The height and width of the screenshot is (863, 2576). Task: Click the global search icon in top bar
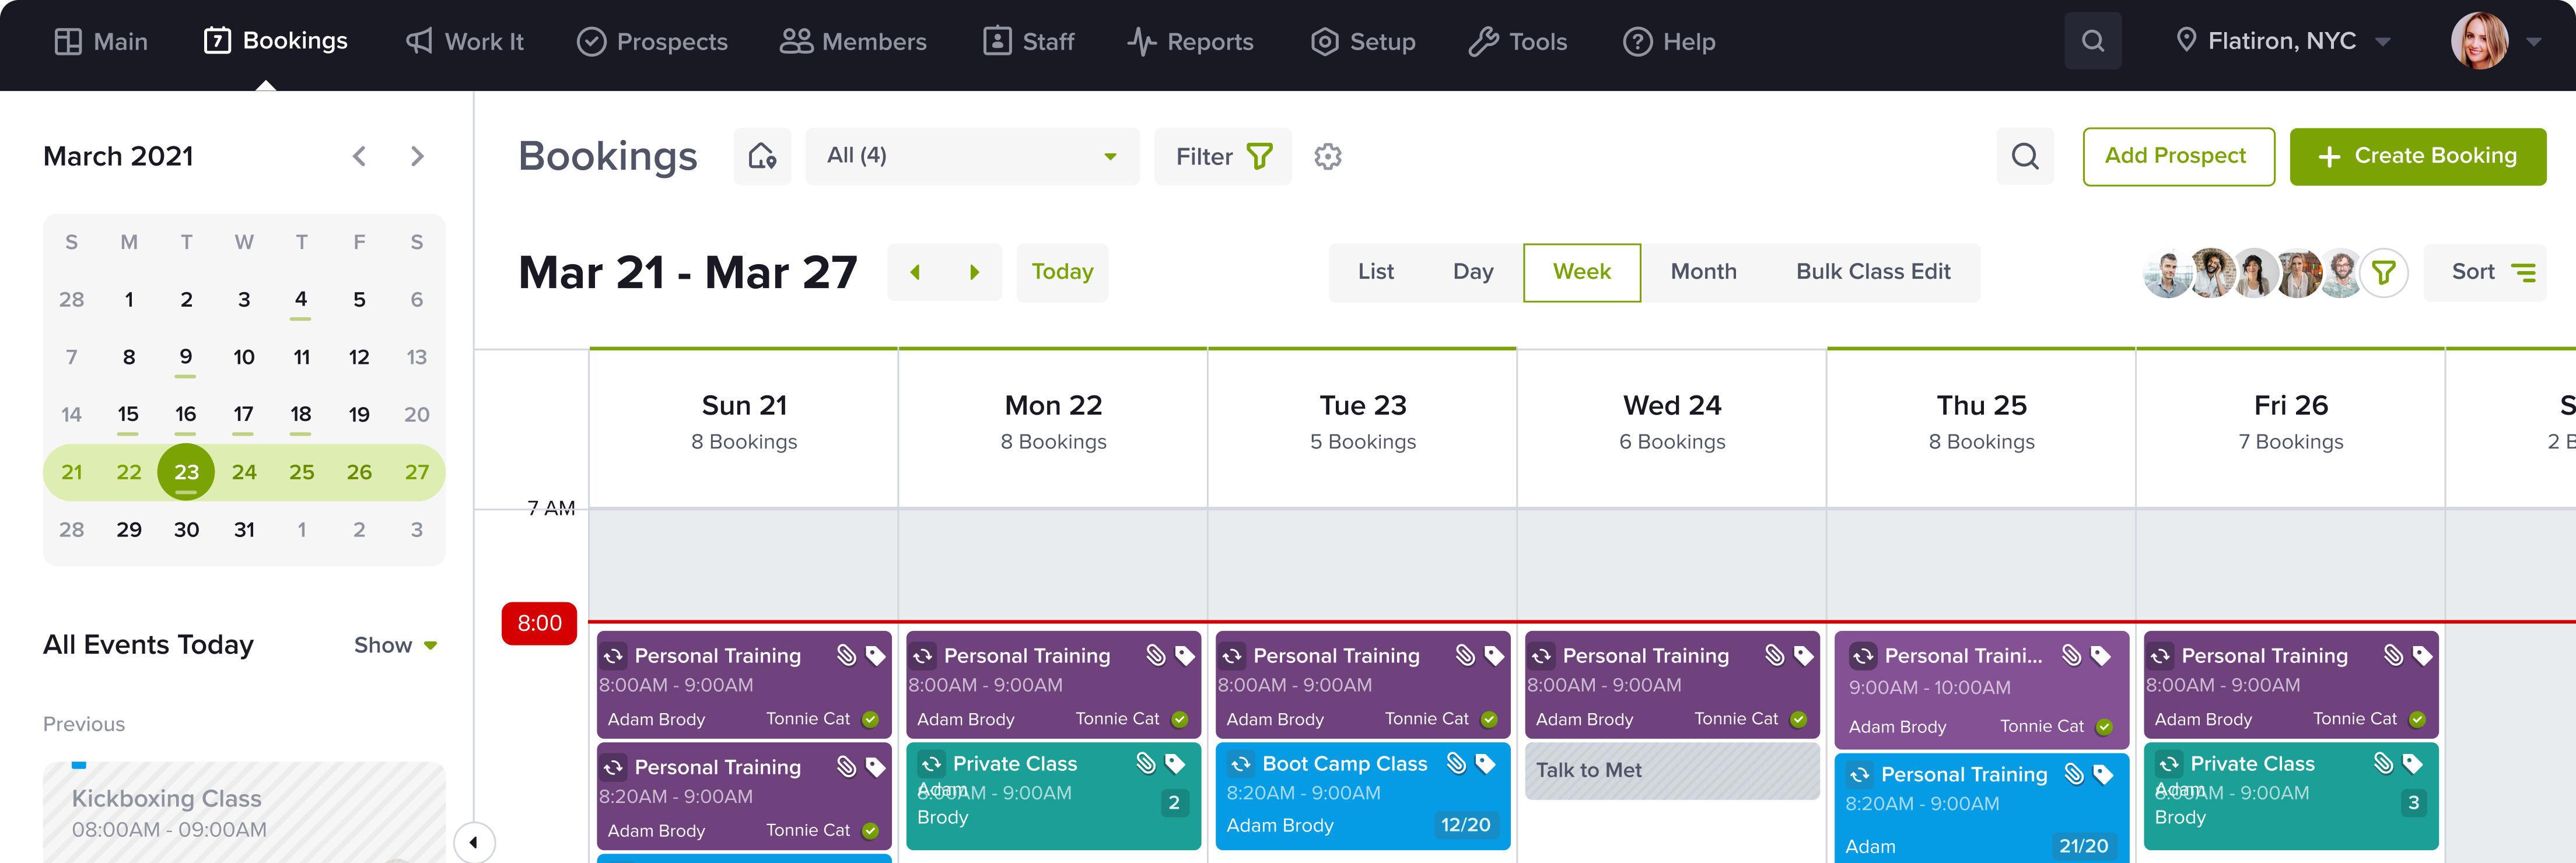coord(2092,41)
